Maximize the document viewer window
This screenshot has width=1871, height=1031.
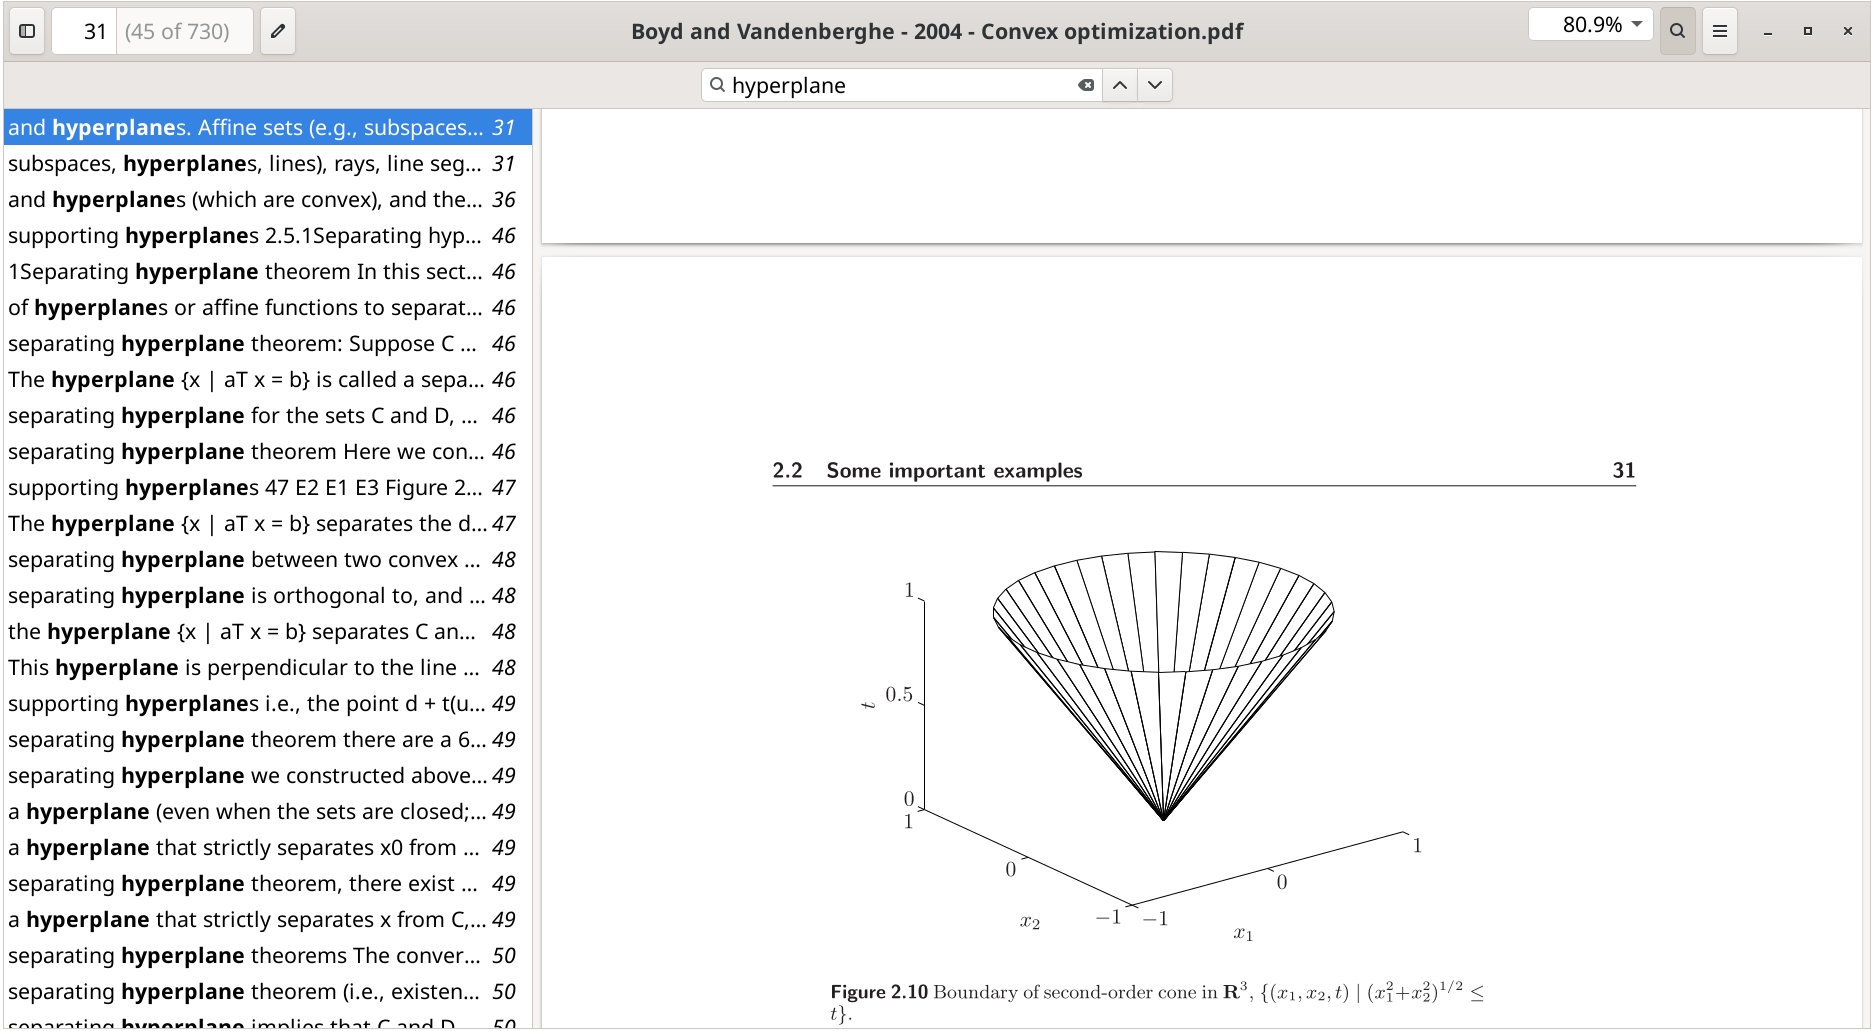click(1808, 31)
